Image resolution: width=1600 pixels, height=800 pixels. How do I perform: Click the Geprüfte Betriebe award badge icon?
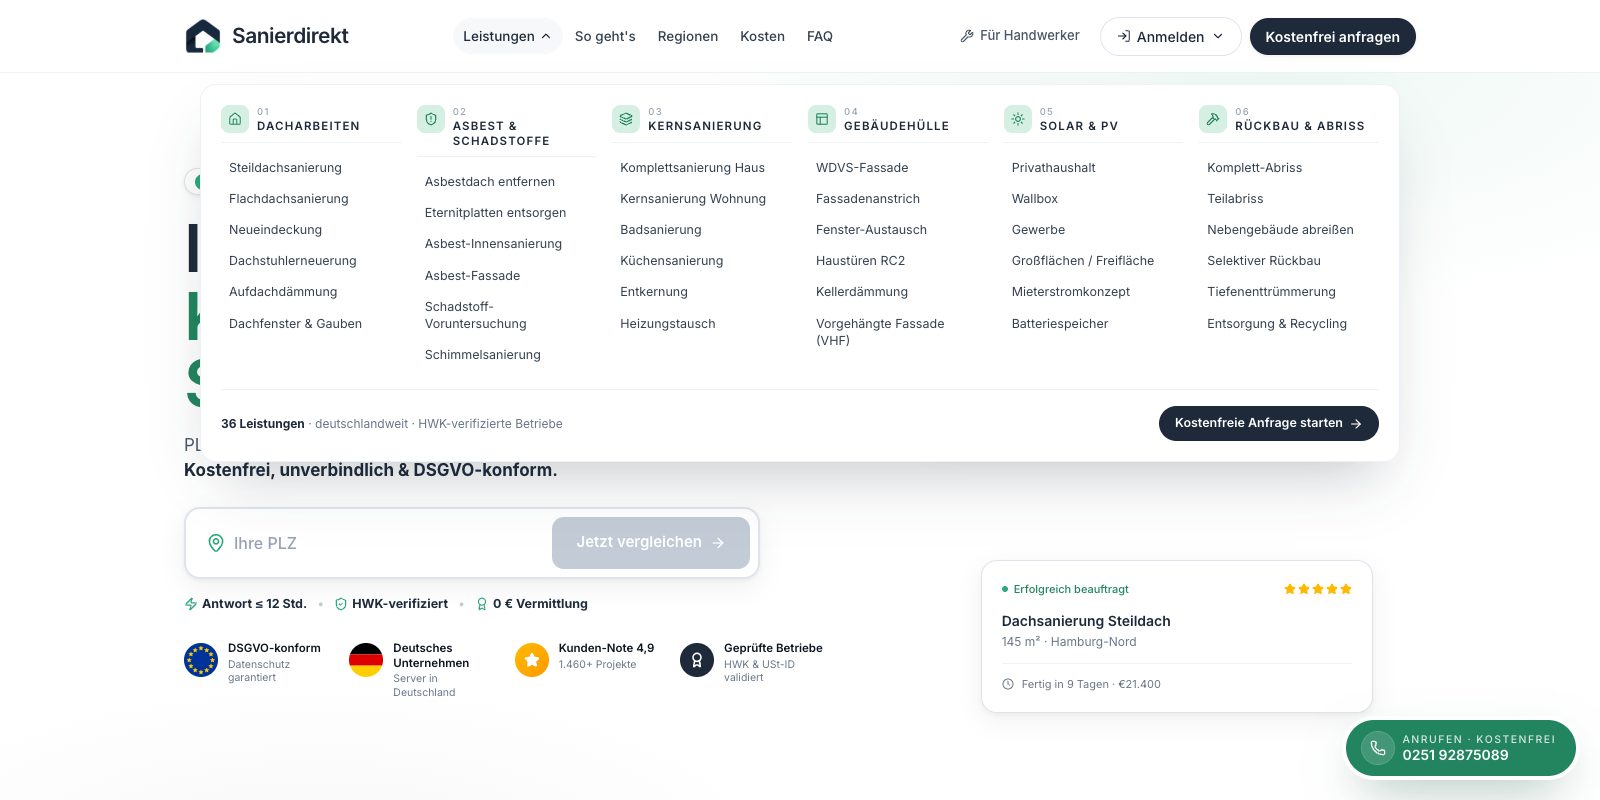(697, 660)
